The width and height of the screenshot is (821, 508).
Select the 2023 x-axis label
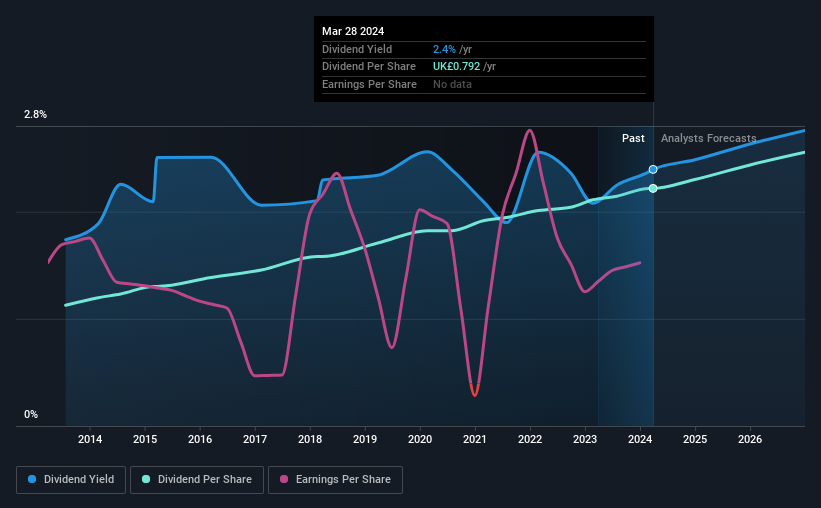pyautogui.click(x=585, y=439)
